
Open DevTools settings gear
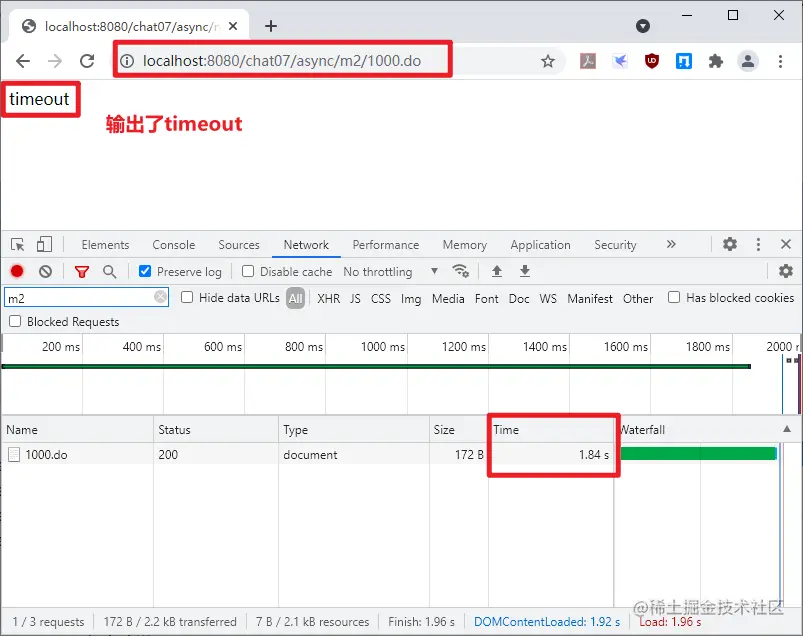730,244
